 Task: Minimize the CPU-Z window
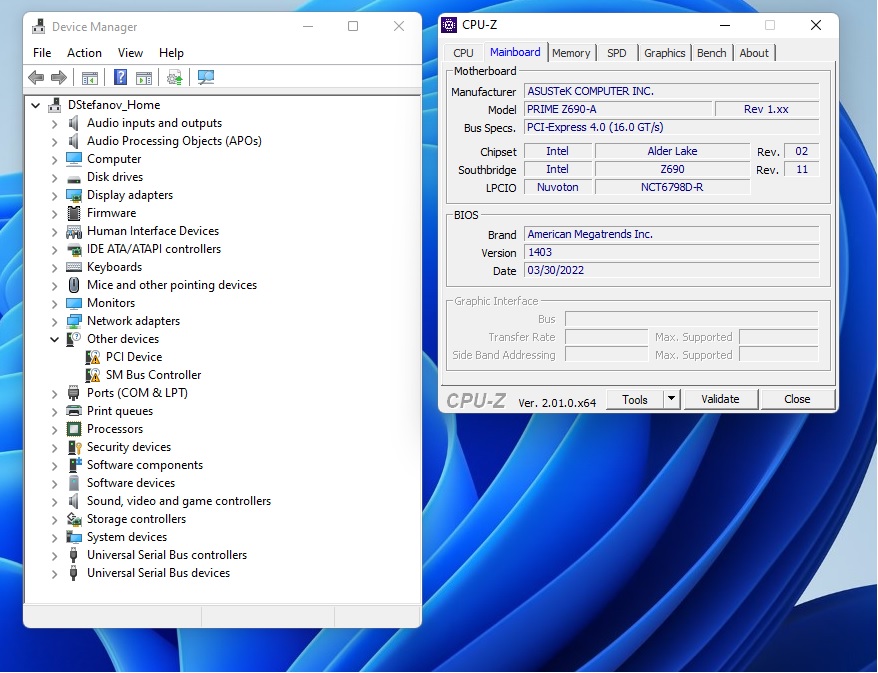tap(725, 25)
